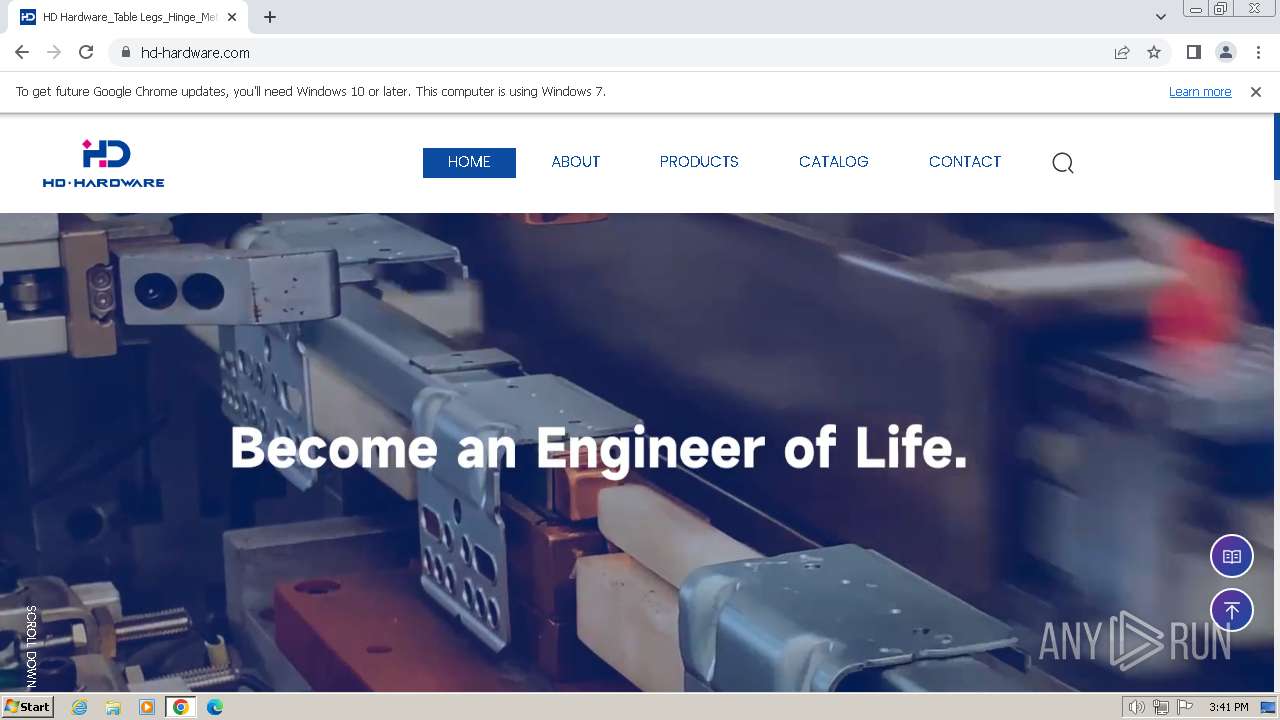Click the browser forward arrow
The image size is (1280, 720).
(x=54, y=52)
